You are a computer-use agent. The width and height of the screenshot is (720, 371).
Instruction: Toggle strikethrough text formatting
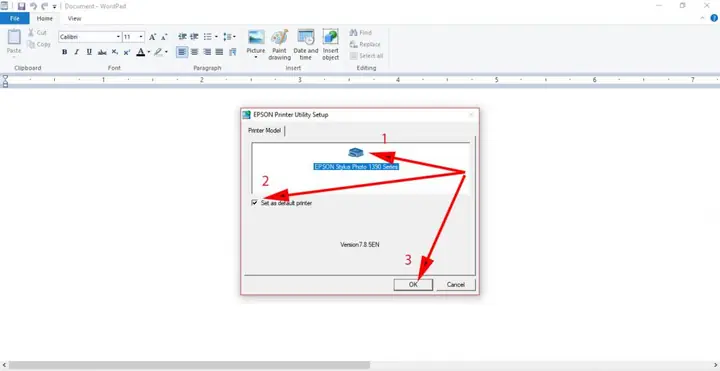(102, 52)
